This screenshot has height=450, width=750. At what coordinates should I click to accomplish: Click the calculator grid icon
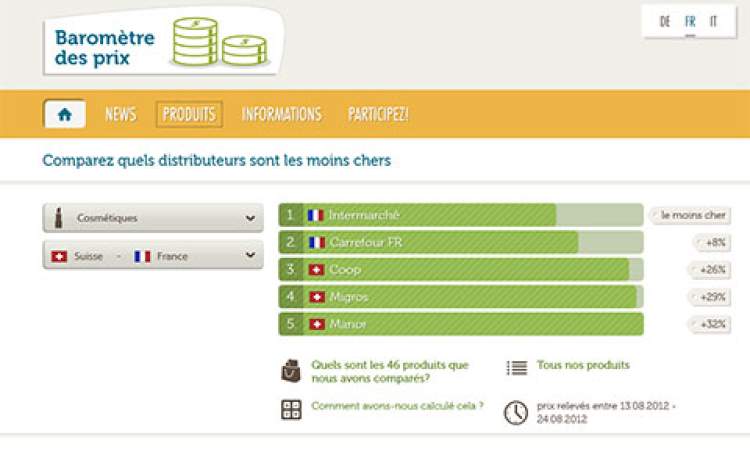[291, 410]
